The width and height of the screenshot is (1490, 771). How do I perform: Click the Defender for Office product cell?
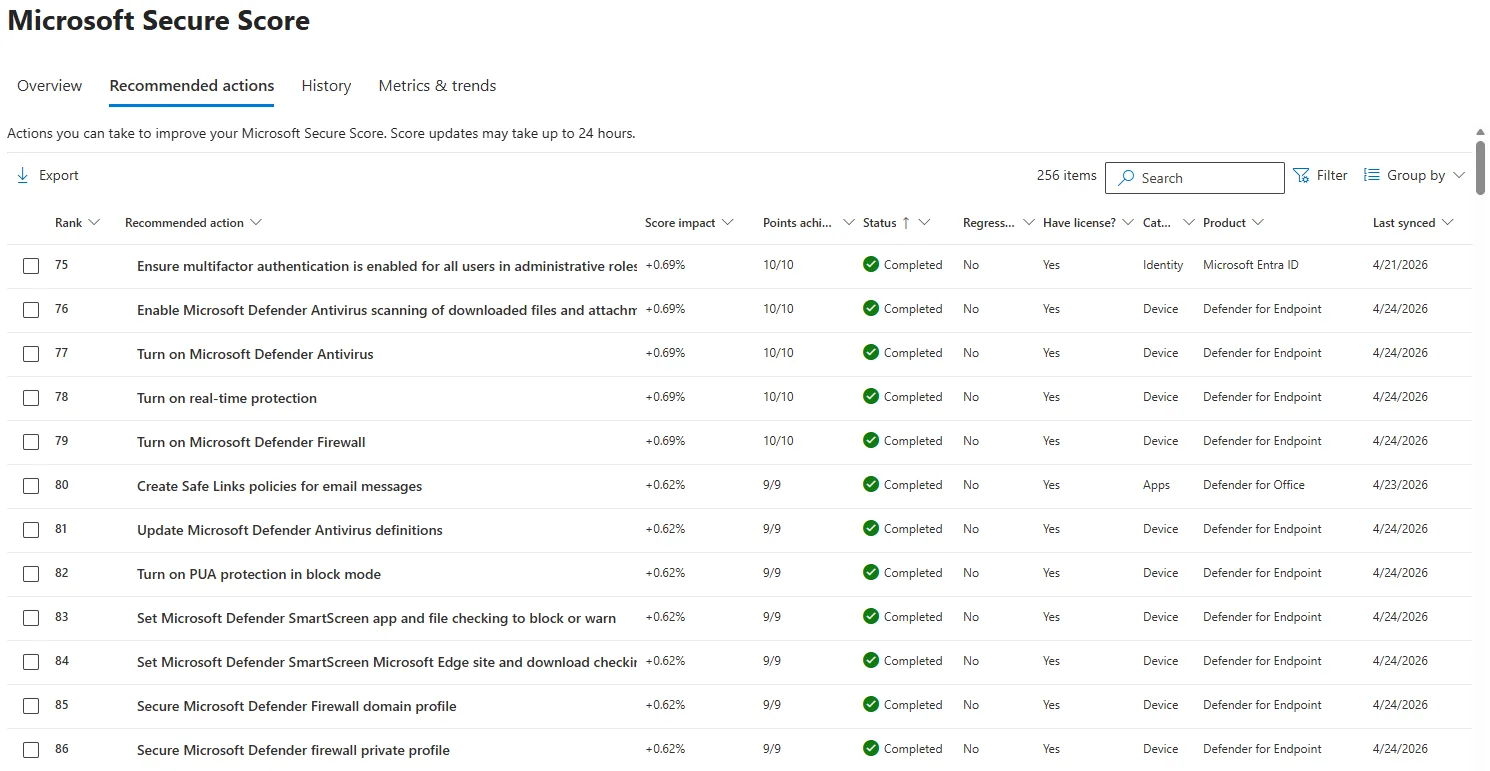(x=1254, y=485)
